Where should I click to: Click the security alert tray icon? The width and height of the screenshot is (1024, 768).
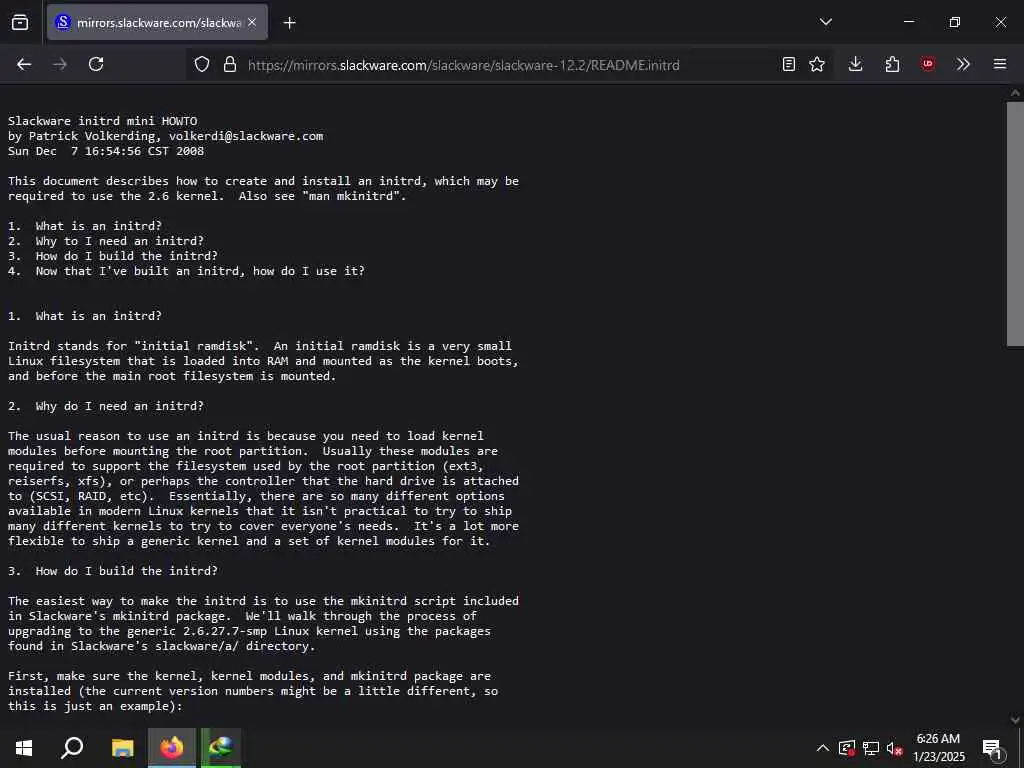(847, 748)
